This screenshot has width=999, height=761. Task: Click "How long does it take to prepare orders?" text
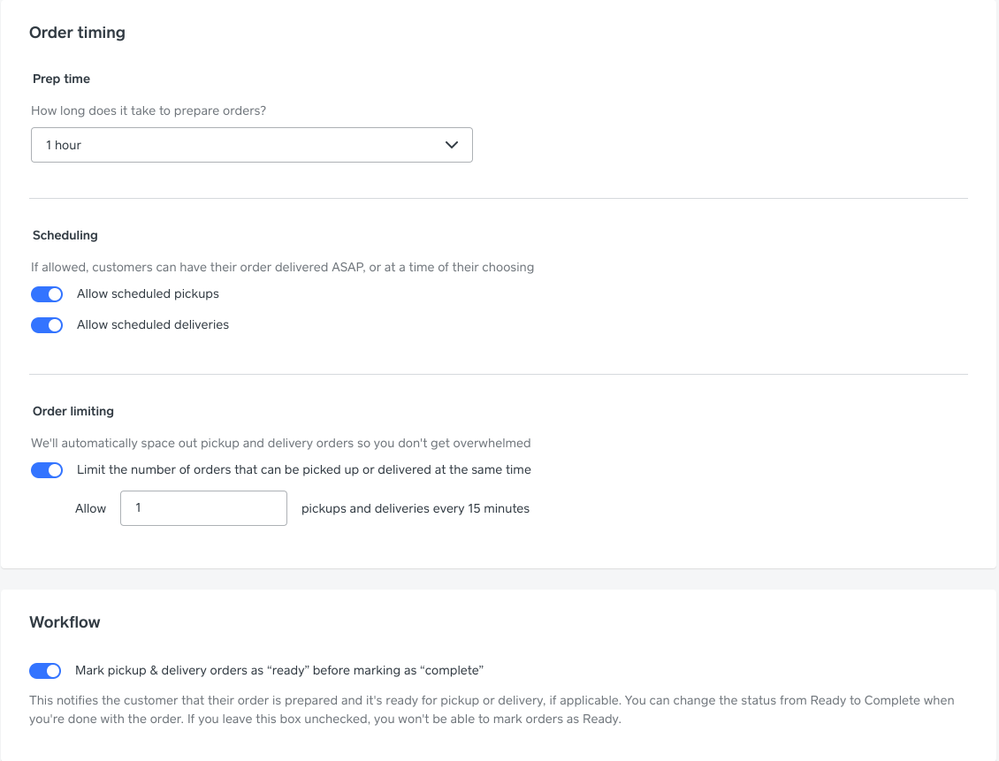pos(149,111)
